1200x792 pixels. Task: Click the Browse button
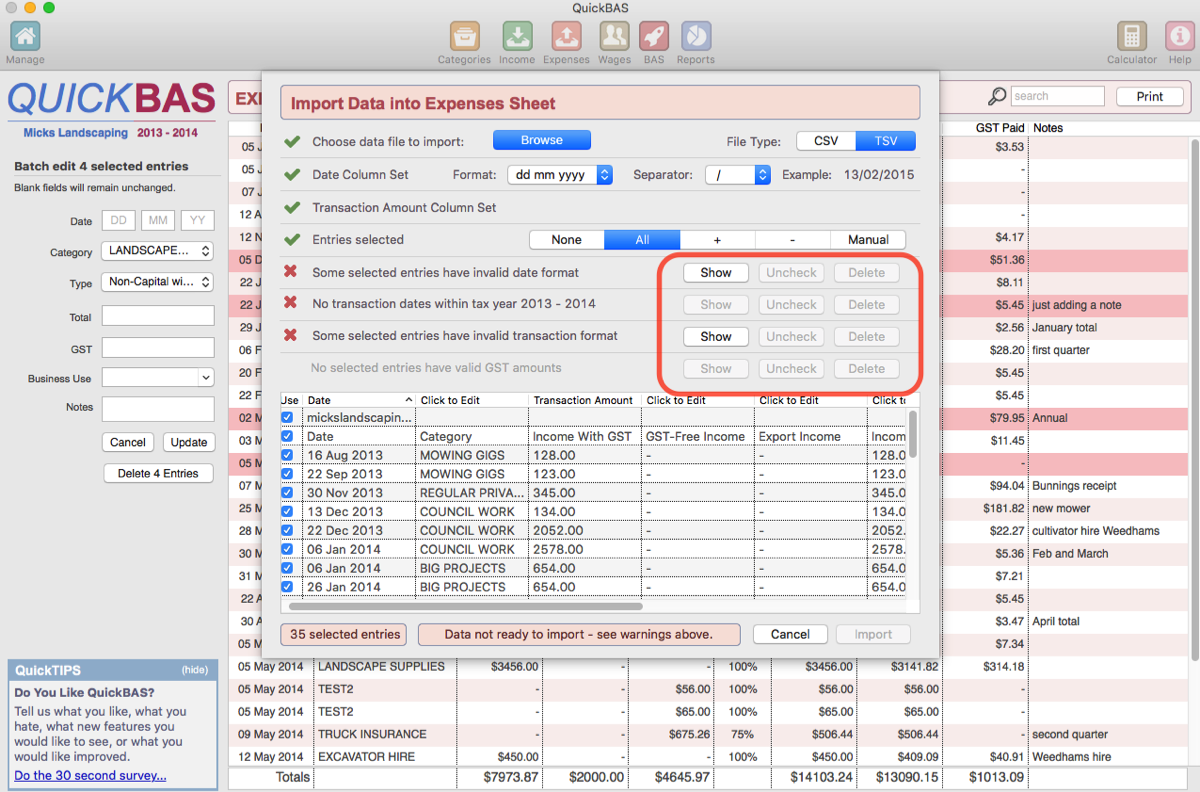pos(541,141)
